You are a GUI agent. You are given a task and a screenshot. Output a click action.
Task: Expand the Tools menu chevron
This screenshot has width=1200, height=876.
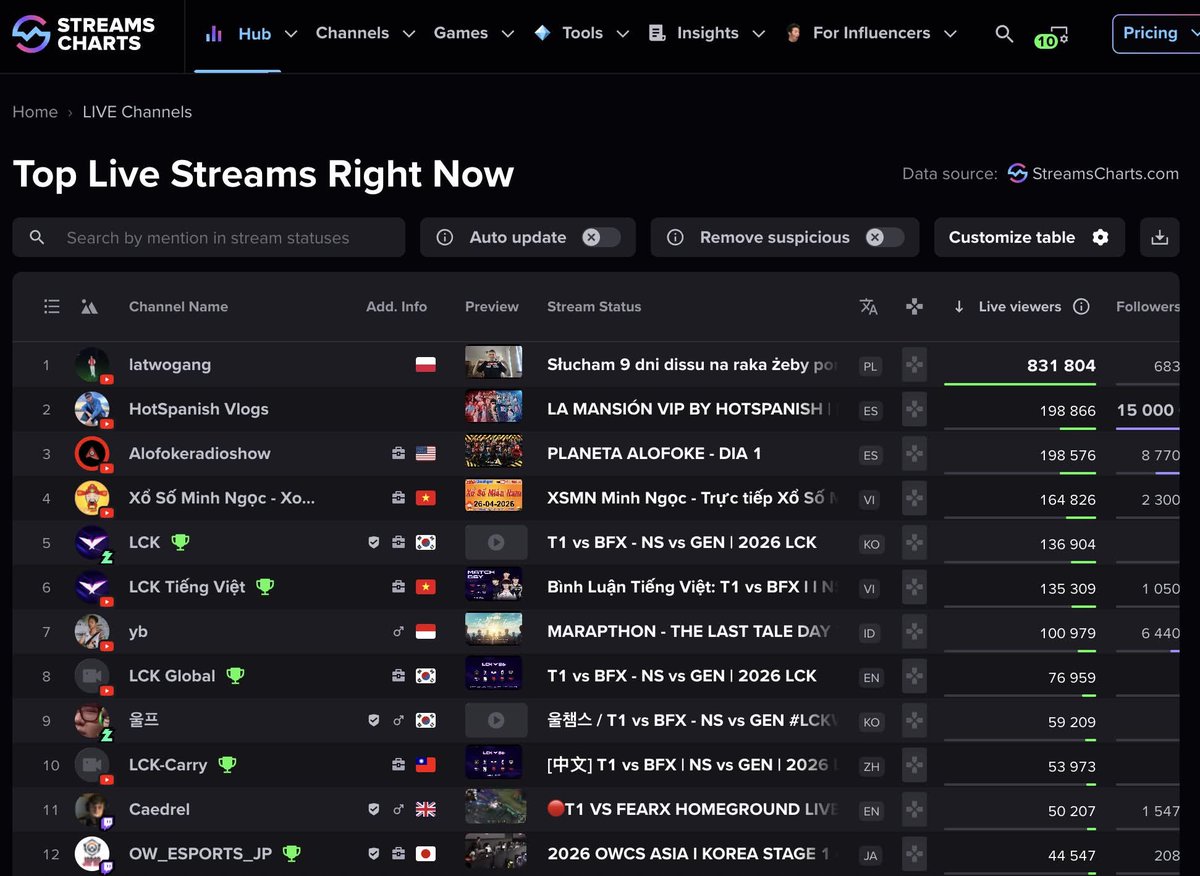click(623, 34)
